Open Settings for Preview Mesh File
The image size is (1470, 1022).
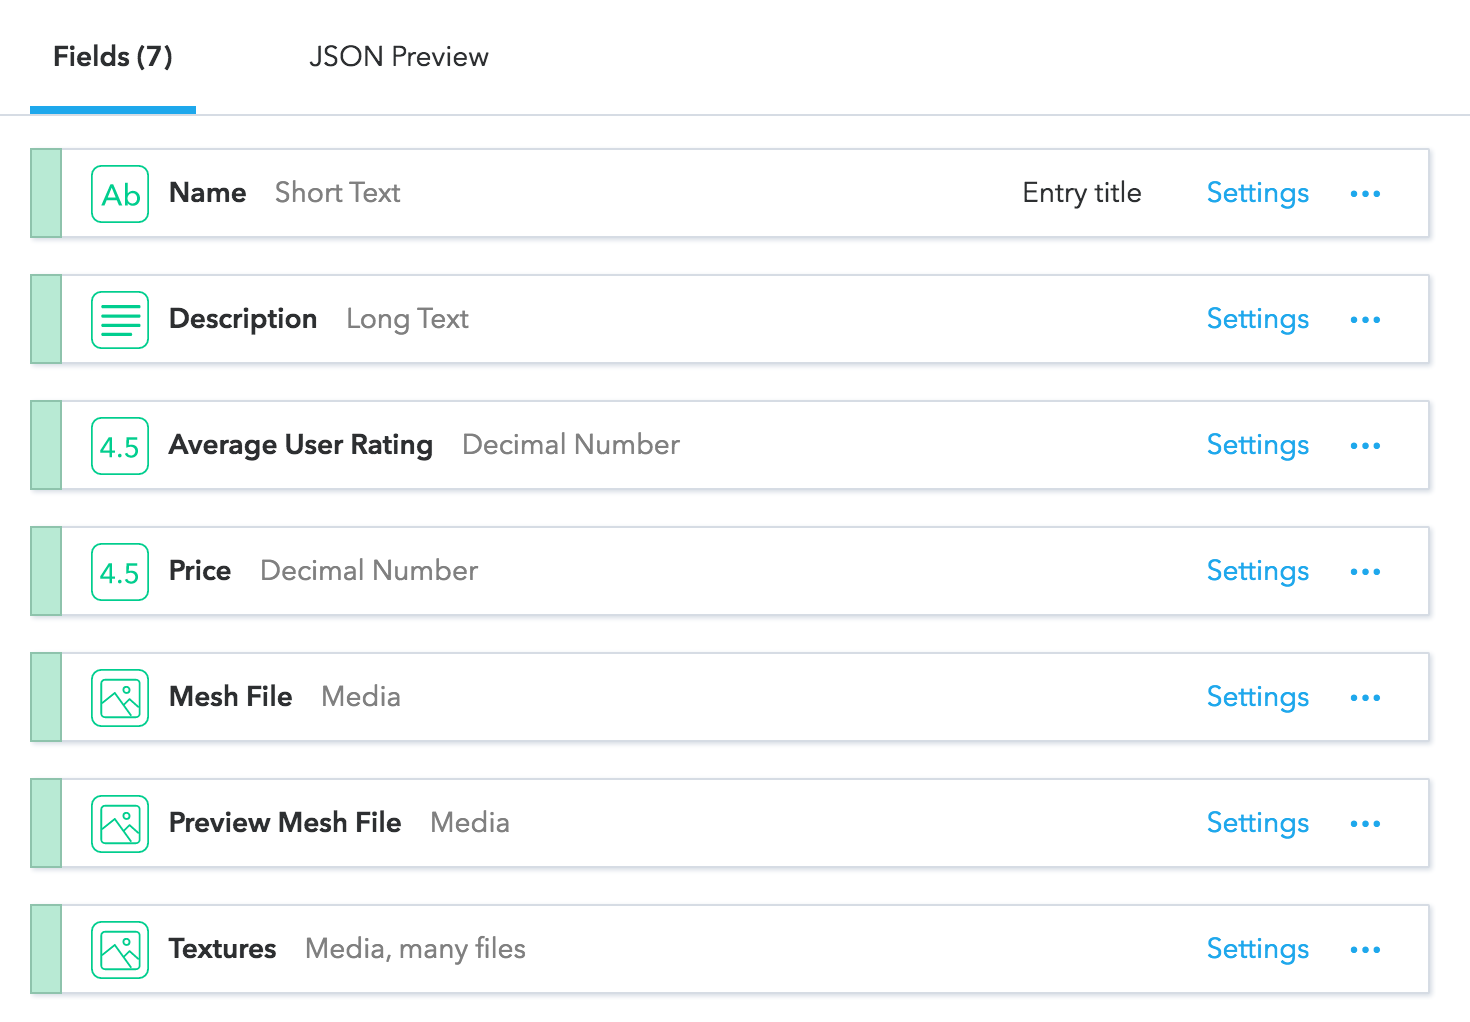point(1257,823)
